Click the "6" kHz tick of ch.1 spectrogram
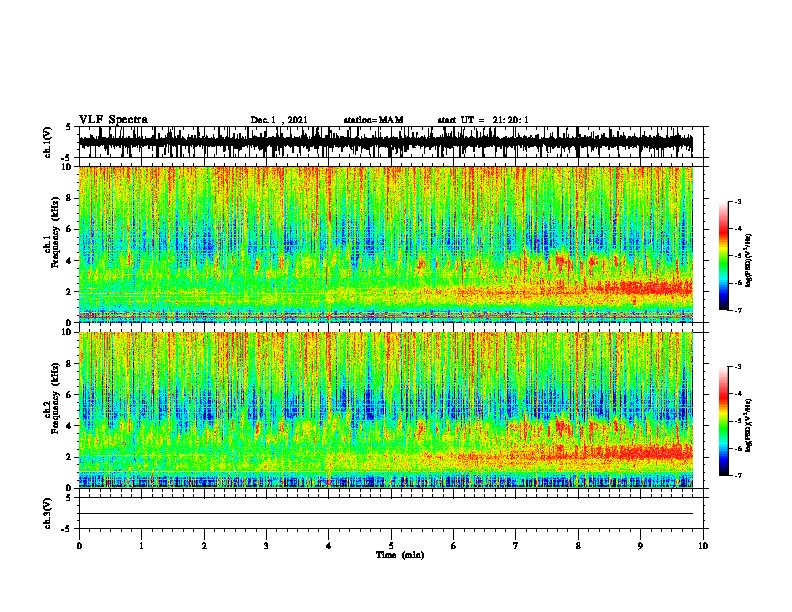 (71, 229)
